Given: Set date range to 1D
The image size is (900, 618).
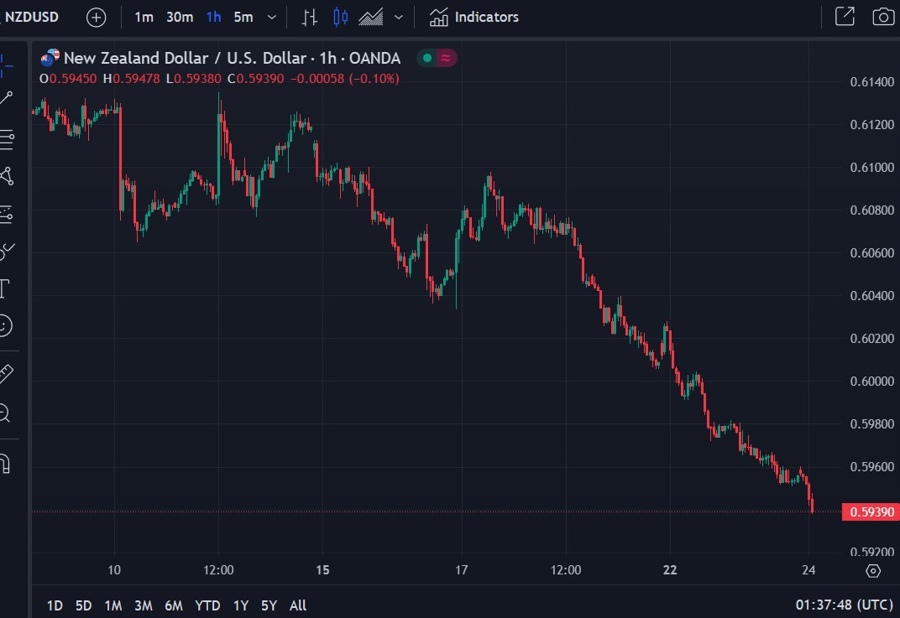Looking at the screenshot, I should [x=55, y=605].
